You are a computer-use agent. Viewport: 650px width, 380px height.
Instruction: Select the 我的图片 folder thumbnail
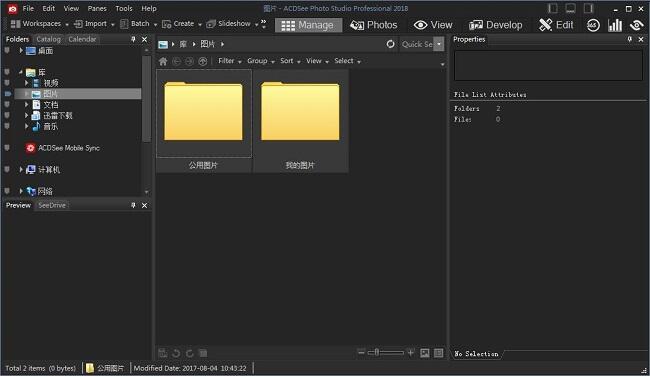[300, 121]
